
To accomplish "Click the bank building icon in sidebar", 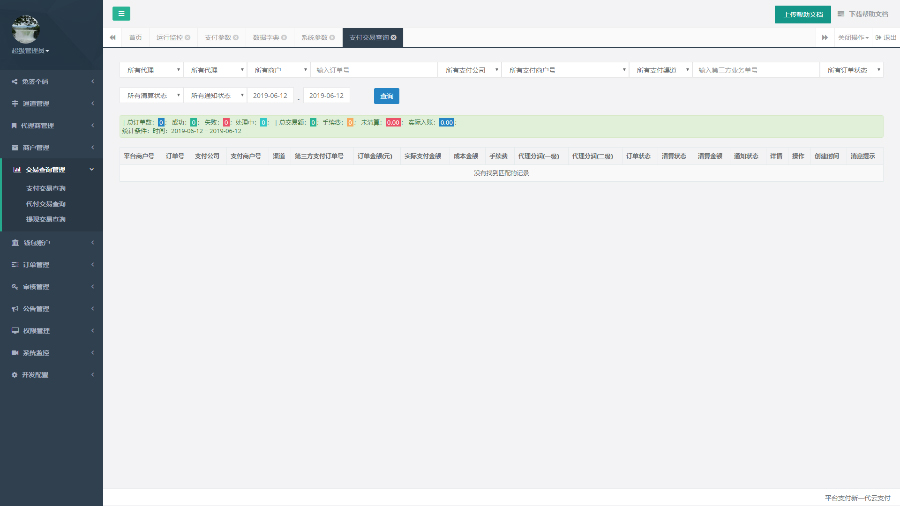I will click(x=15, y=243).
